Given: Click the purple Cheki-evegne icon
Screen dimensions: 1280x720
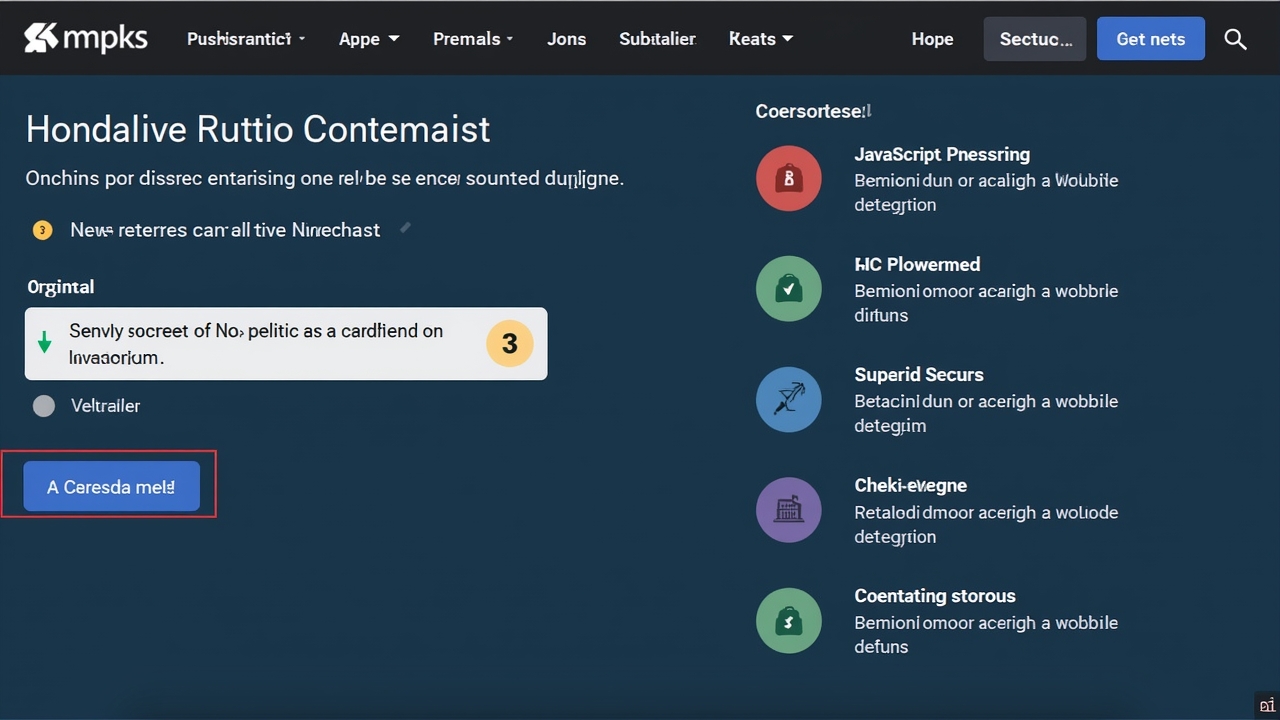Looking at the screenshot, I should (x=789, y=510).
